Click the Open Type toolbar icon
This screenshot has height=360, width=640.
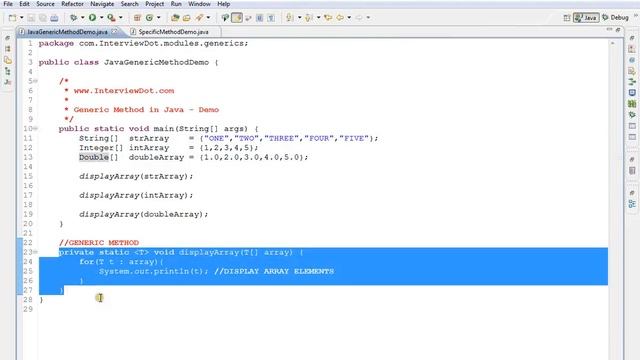point(175,18)
